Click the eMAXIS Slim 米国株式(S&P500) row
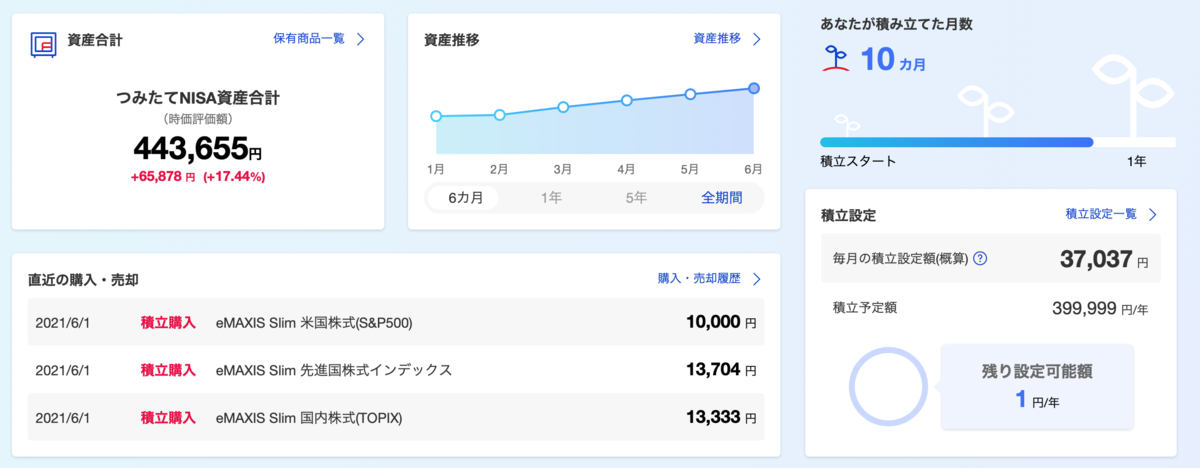 pos(396,322)
